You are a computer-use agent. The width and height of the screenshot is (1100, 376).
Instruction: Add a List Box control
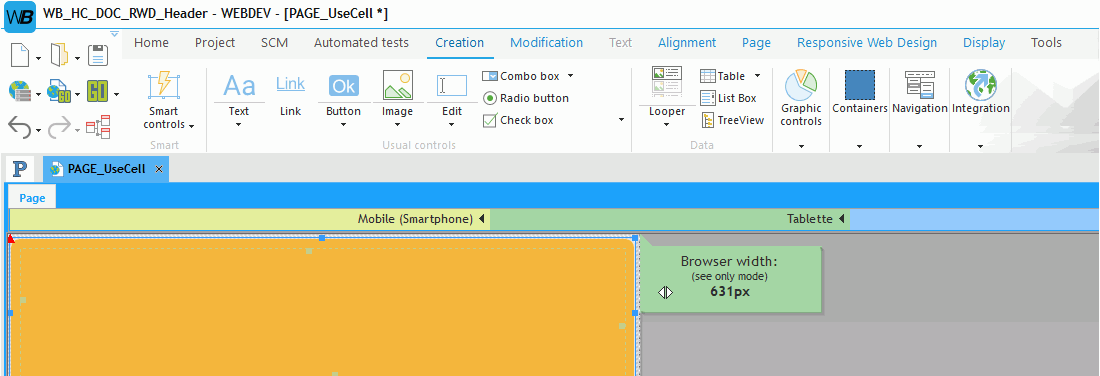[728, 98]
